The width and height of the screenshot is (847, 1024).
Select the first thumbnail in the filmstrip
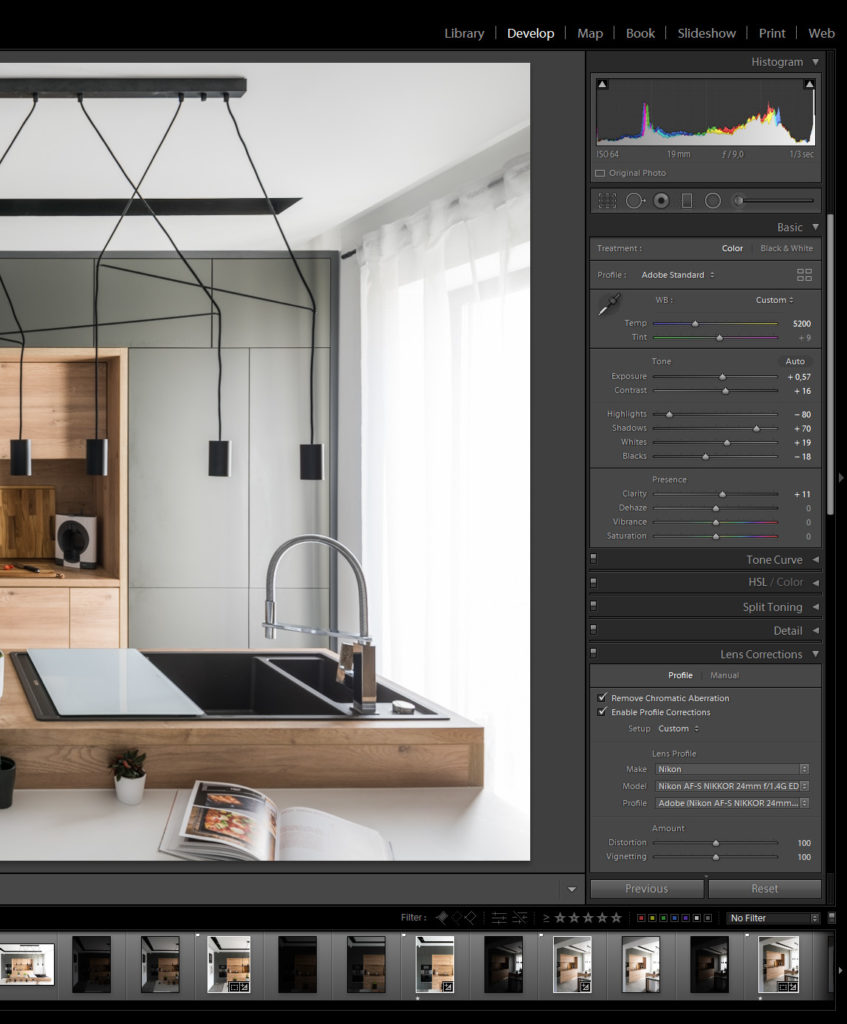pos(27,964)
